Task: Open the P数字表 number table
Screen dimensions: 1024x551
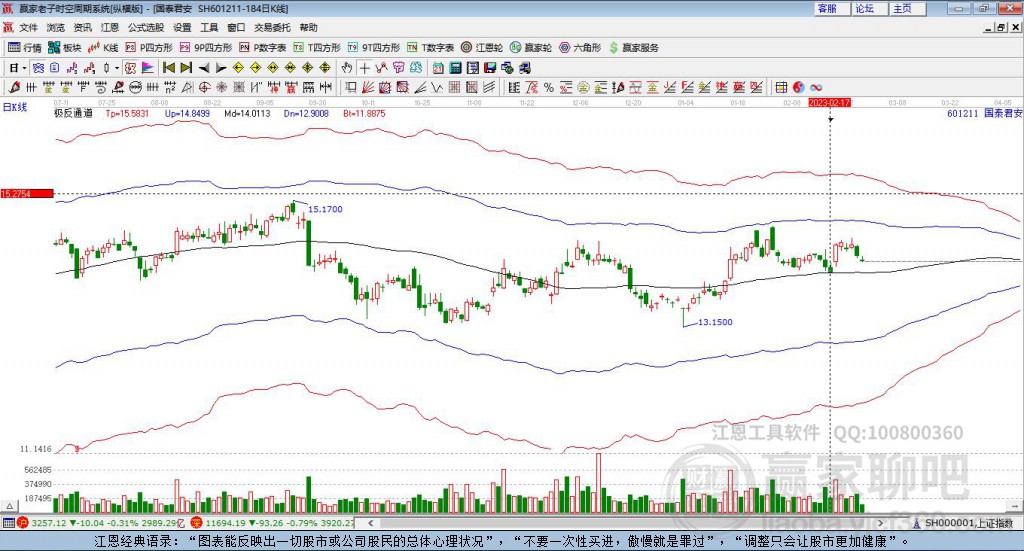Action: pos(263,48)
